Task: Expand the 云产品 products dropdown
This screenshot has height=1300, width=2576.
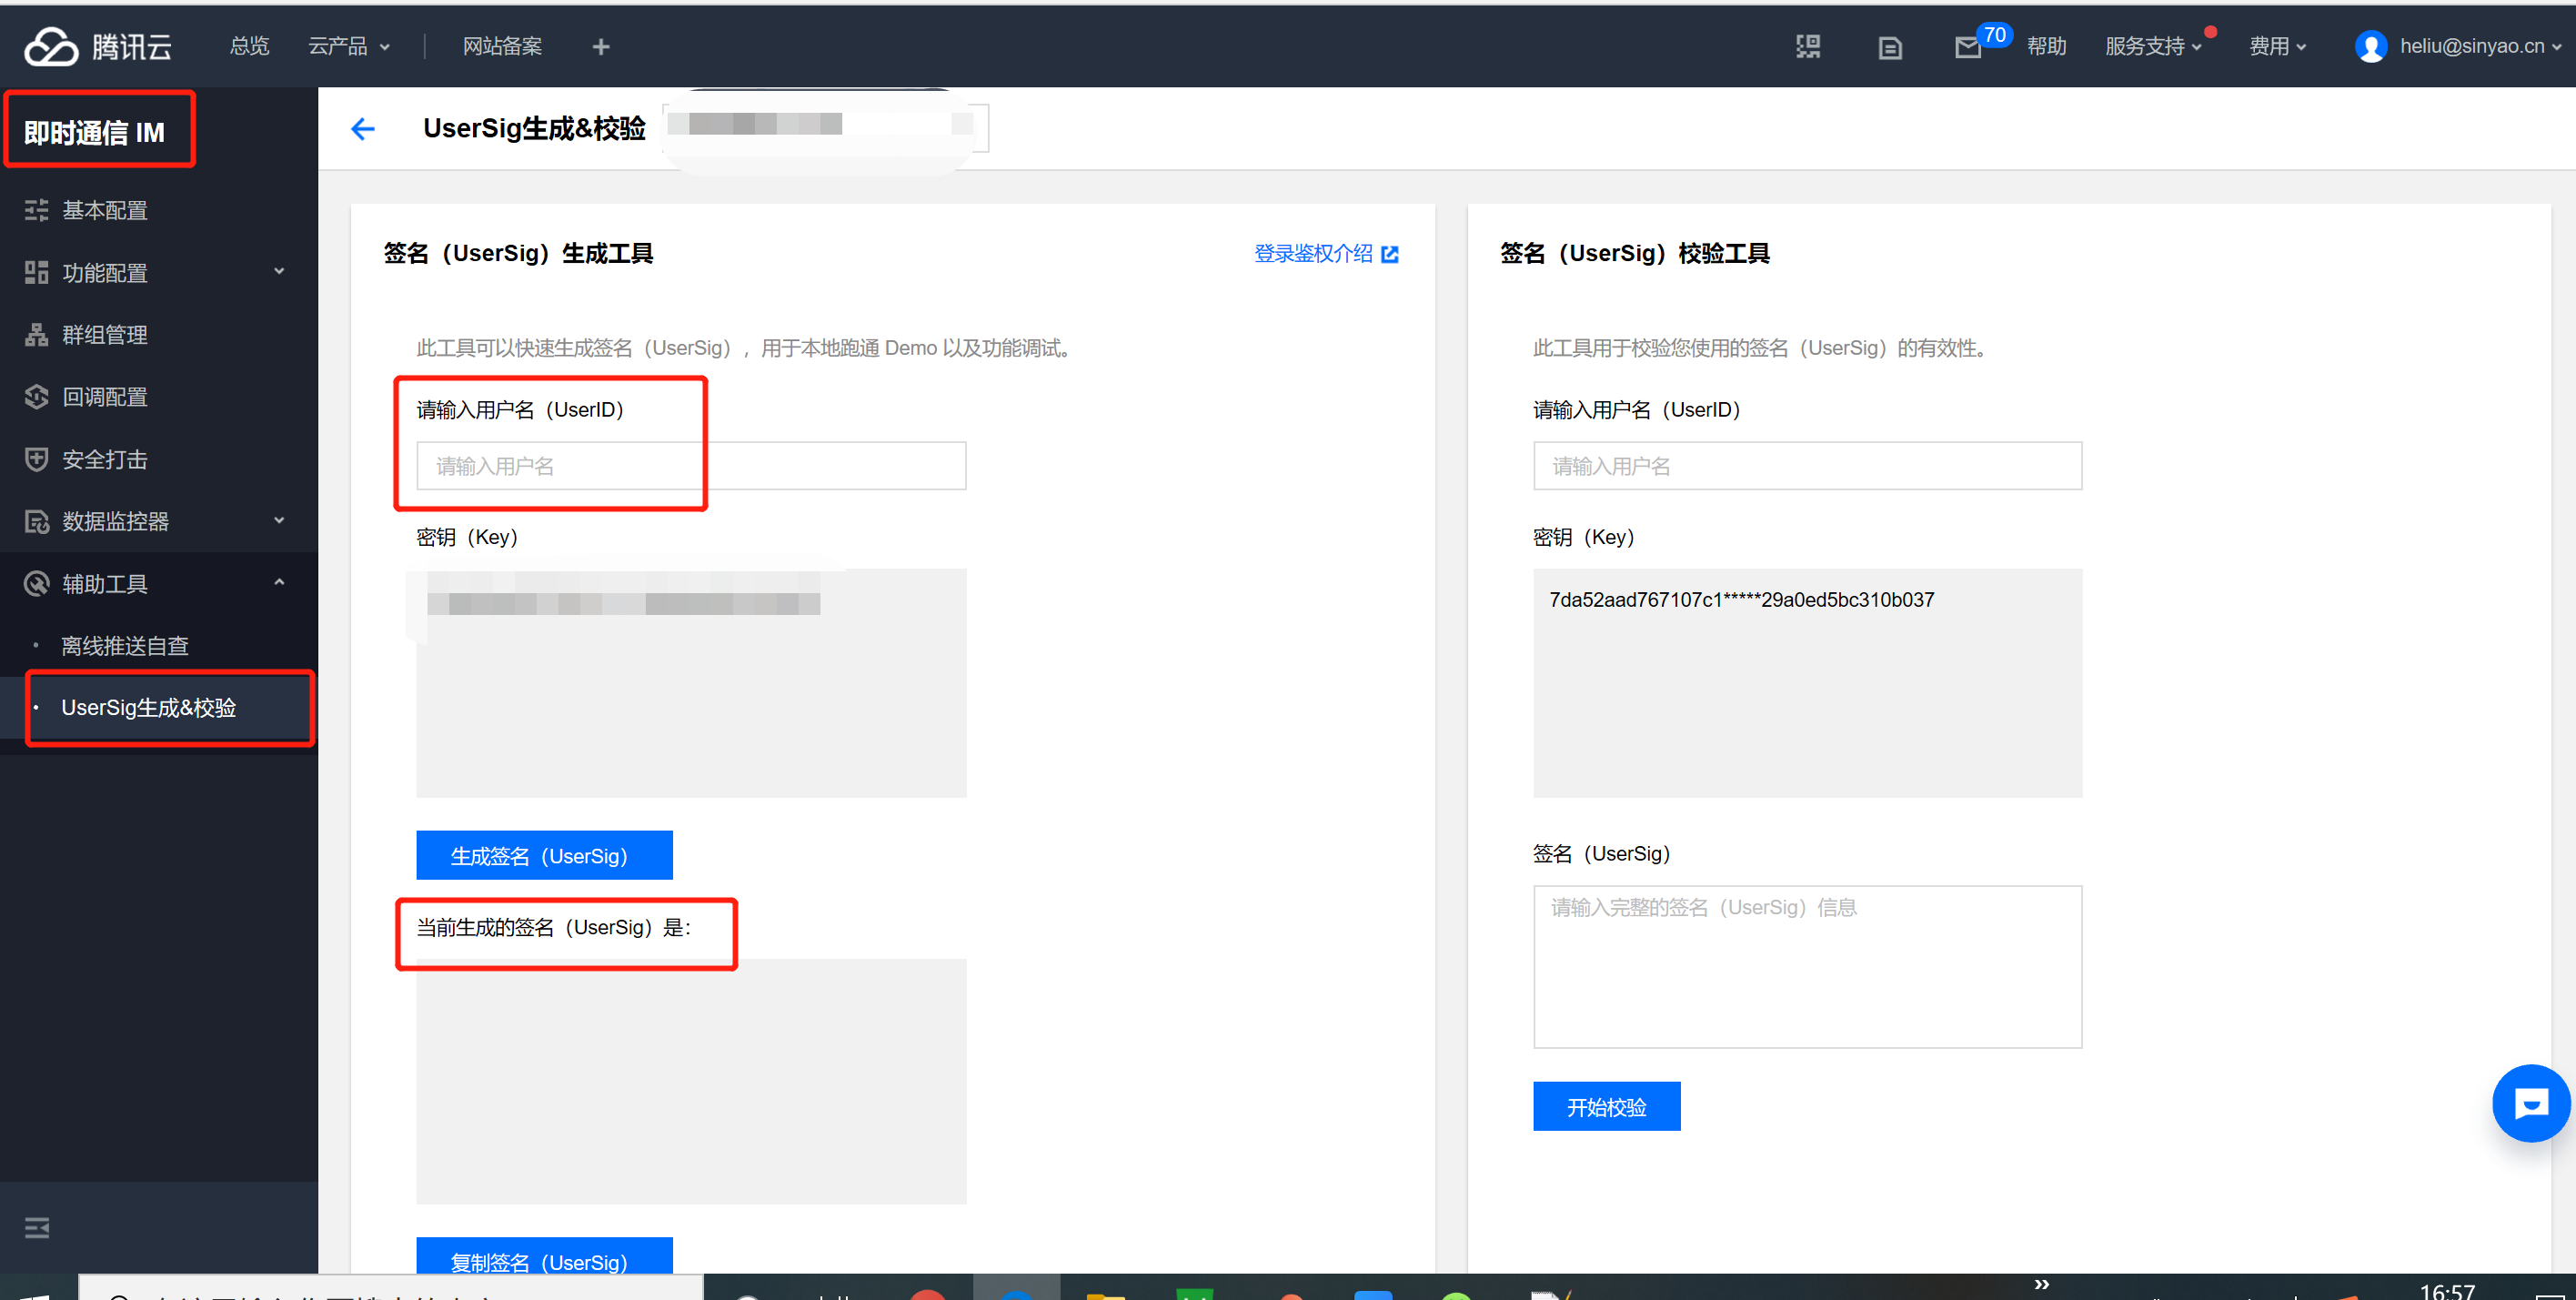Action: point(348,46)
